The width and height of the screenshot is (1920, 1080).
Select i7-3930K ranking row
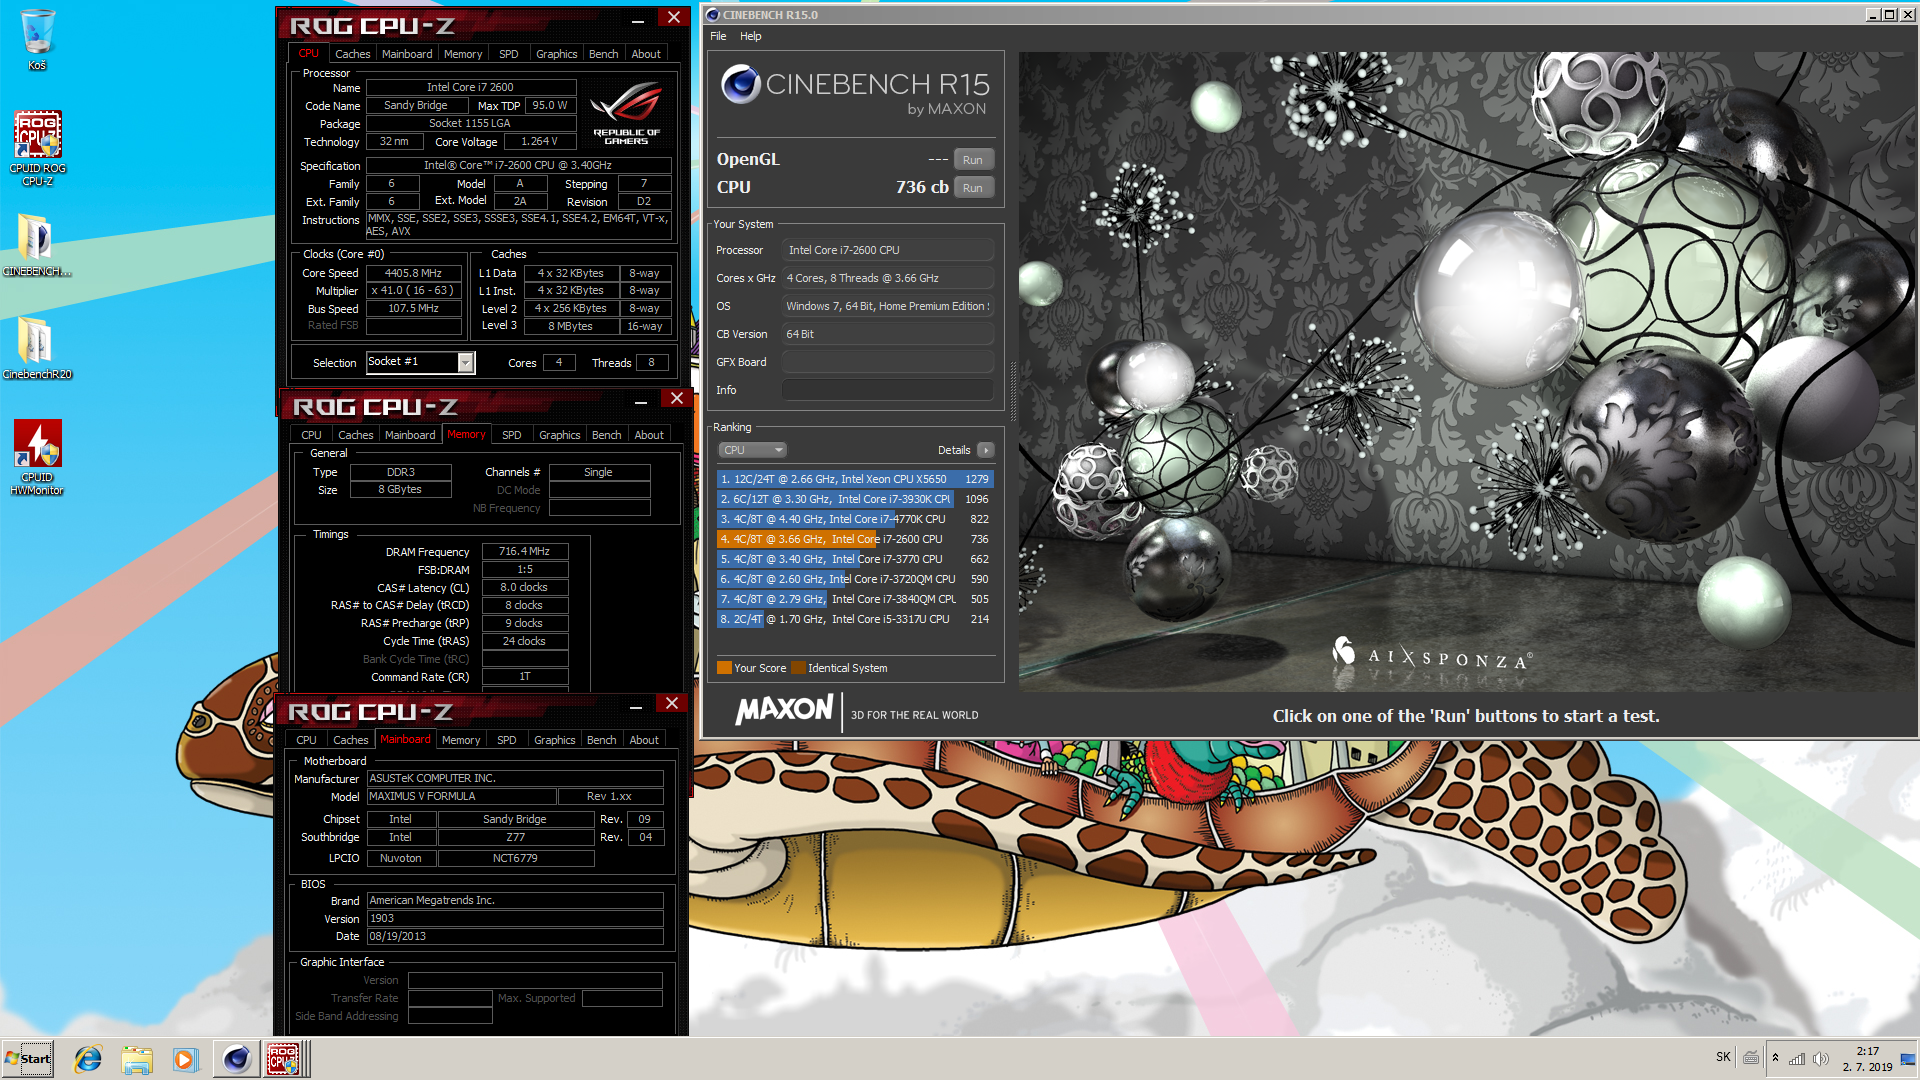click(855, 499)
